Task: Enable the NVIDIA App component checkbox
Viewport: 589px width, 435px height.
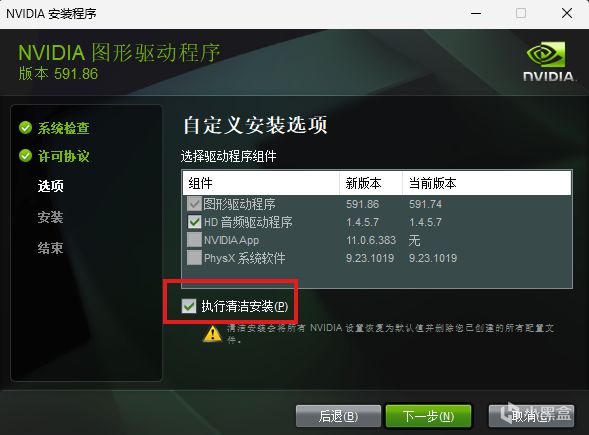Action: click(194, 240)
